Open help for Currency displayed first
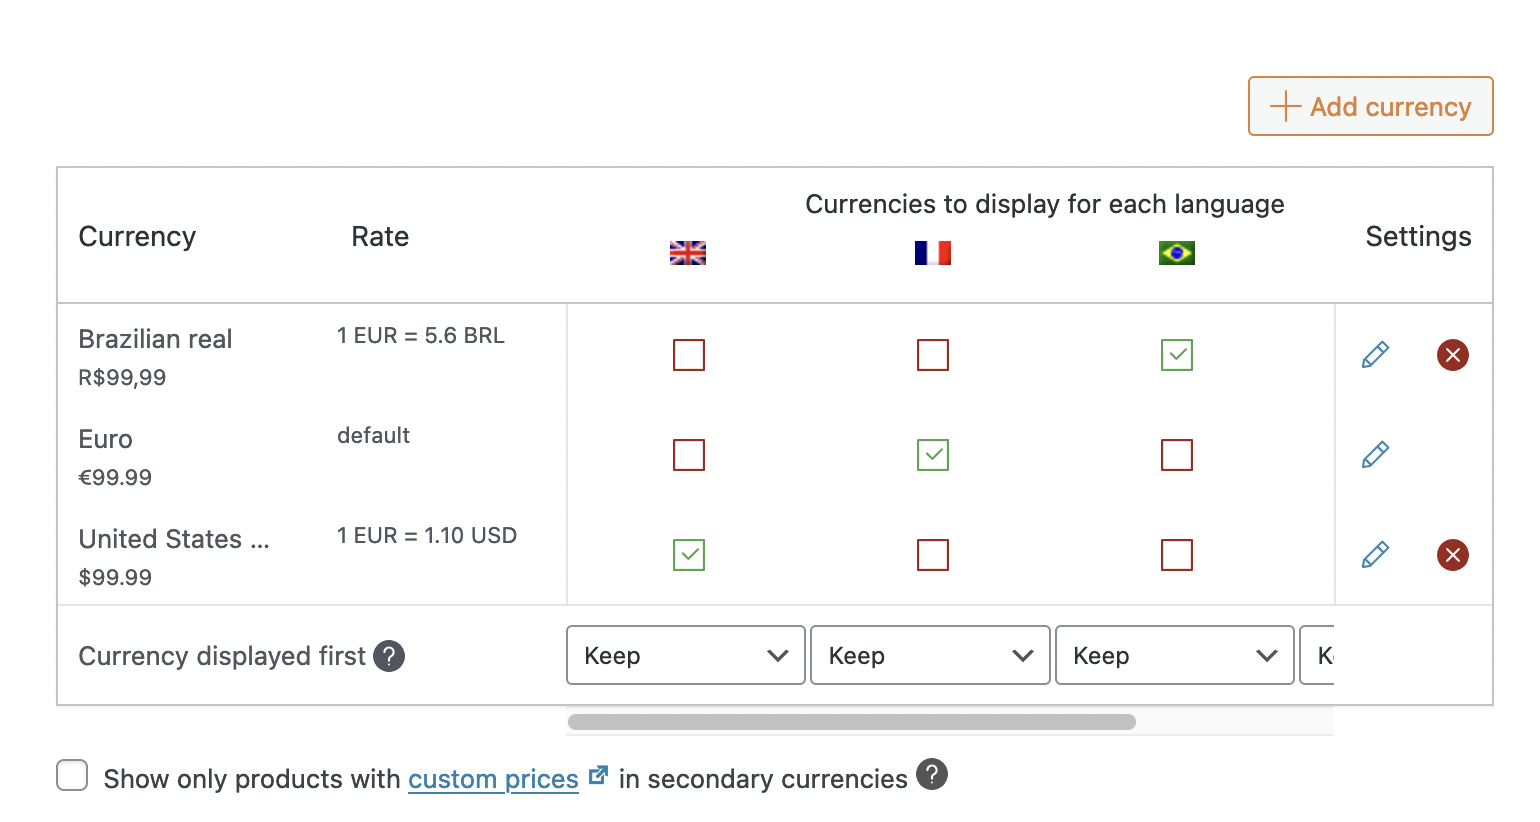The width and height of the screenshot is (1540, 822). (x=389, y=656)
